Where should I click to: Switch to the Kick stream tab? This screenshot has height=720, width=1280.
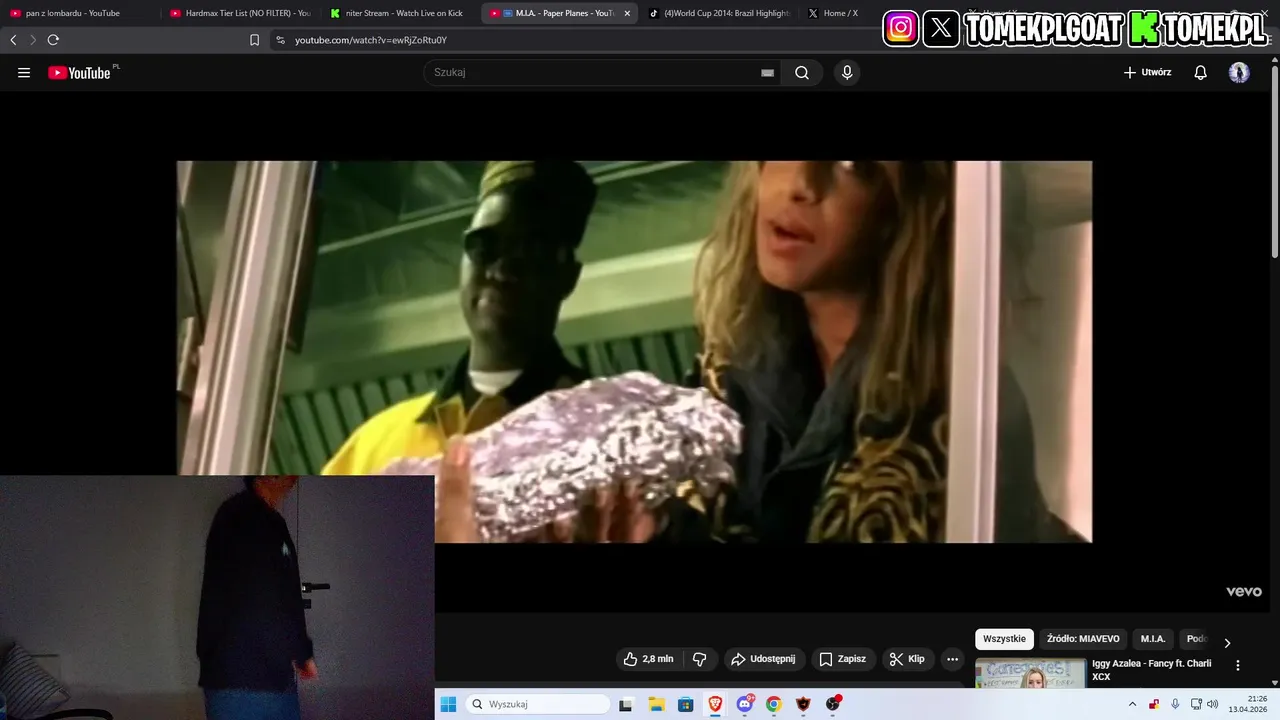coord(400,13)
